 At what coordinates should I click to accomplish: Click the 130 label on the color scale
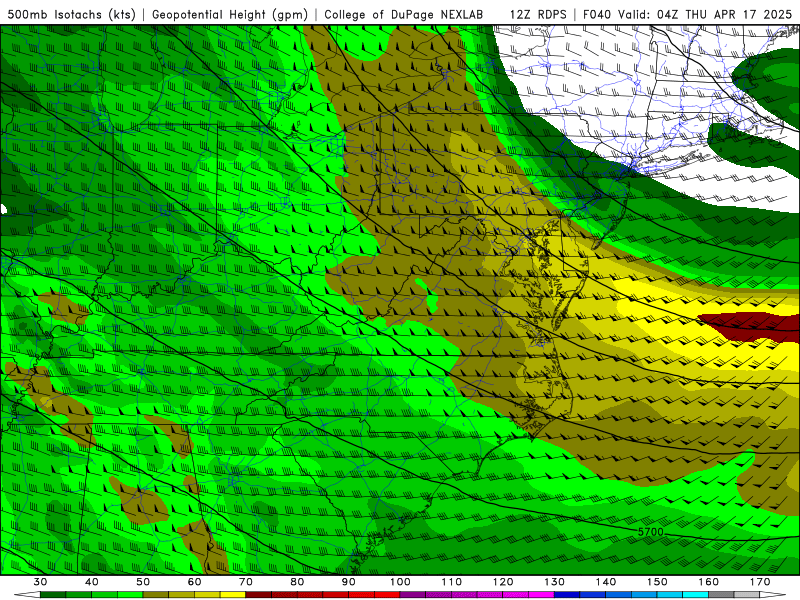tap(554, 582)
